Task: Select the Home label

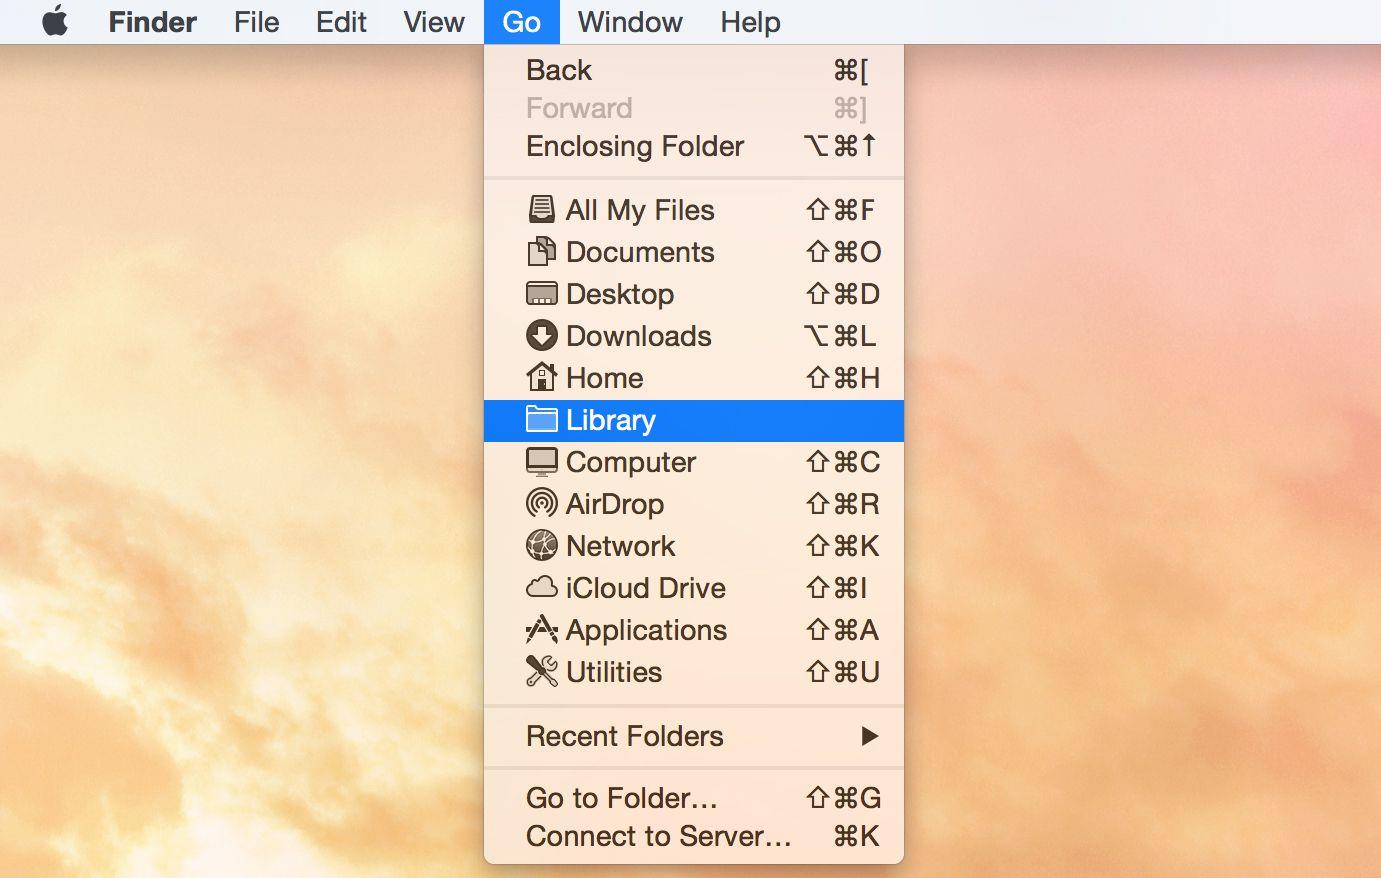Action: (605, 378)
